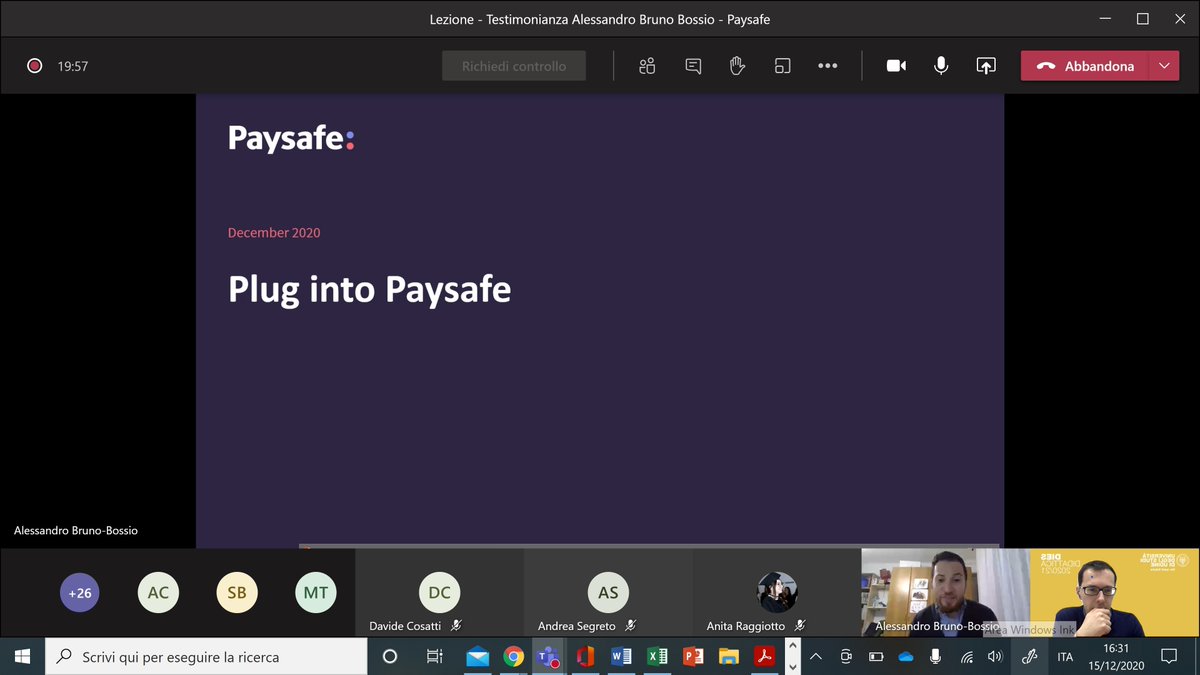The image size is (1200, 675).
Task: Toggle the camera on or off
Action: pyautogui.click(x=896, y=66)
